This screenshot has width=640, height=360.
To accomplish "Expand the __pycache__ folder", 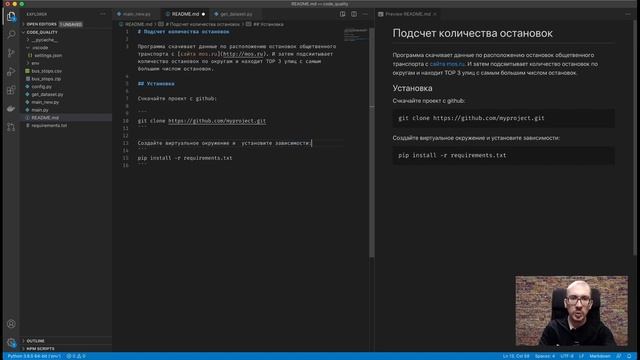I will [44, 40].
